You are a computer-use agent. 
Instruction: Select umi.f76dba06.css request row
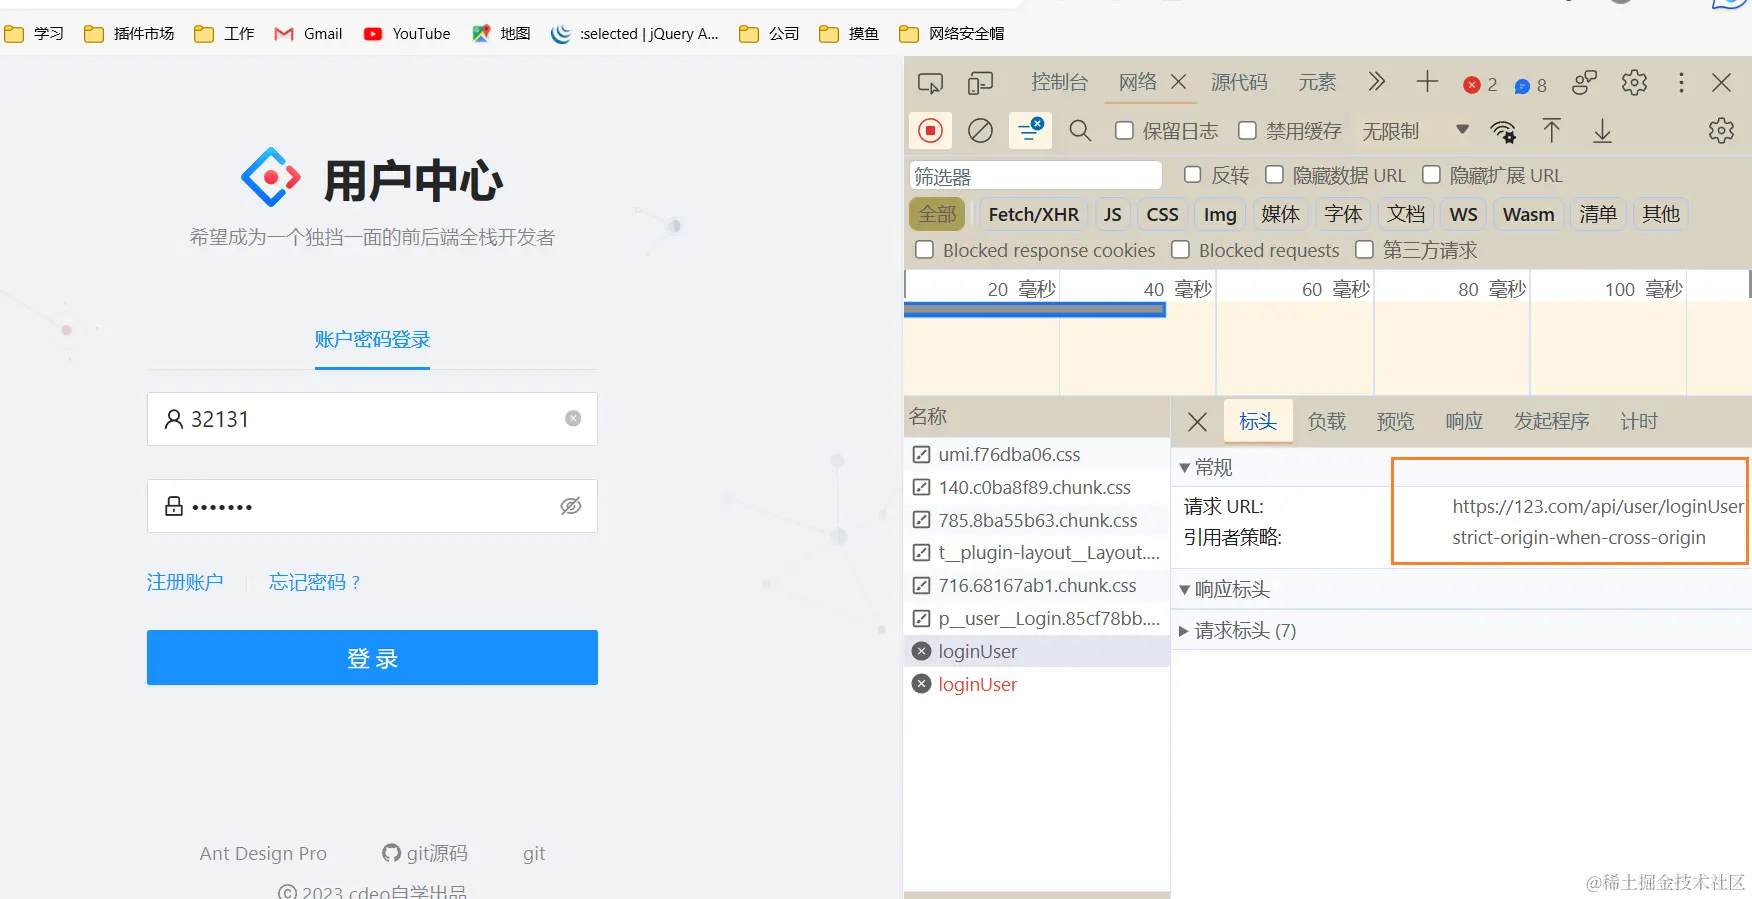[x=1037, y=454]
